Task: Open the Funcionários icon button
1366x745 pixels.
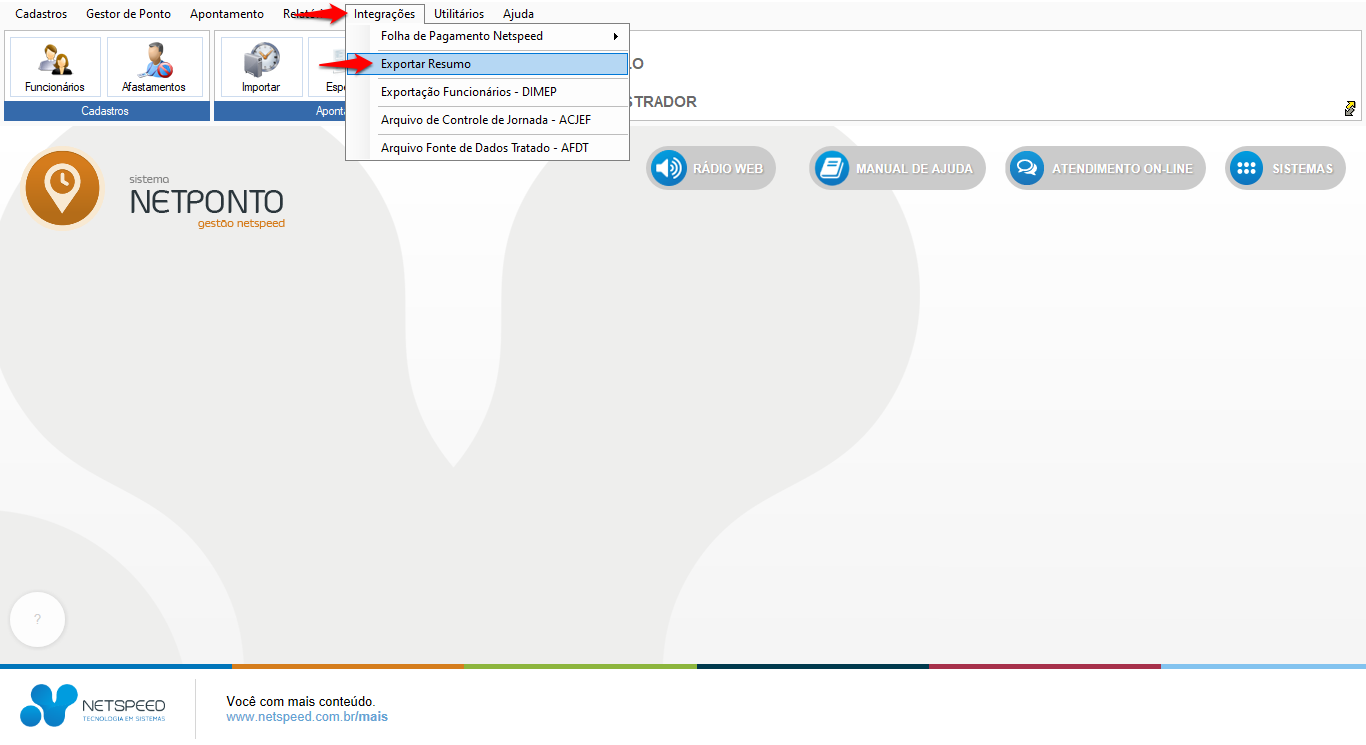Action: pos(55,67)
